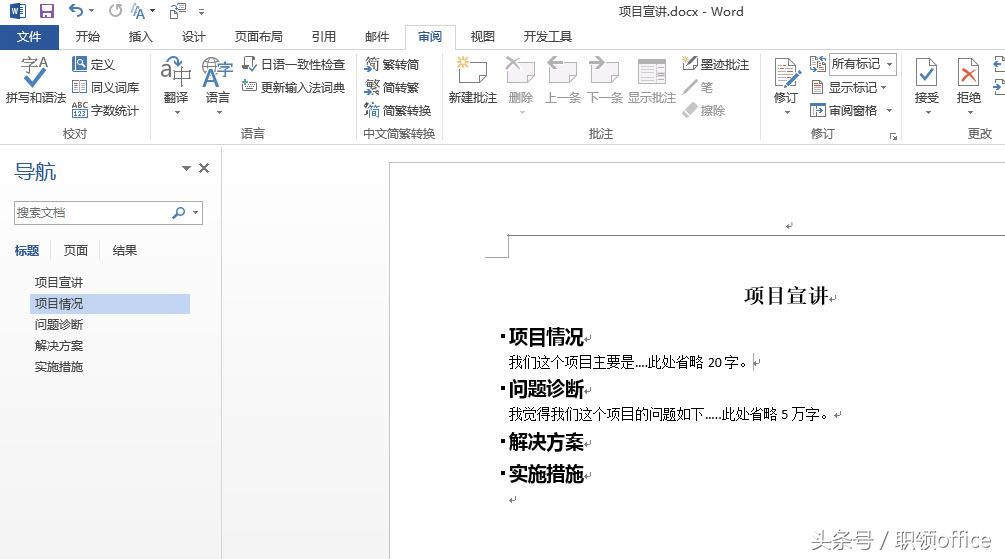Jump to heading 问题诊断 in navigation
Screen dimensions: 1005x559
coord(59,325)
